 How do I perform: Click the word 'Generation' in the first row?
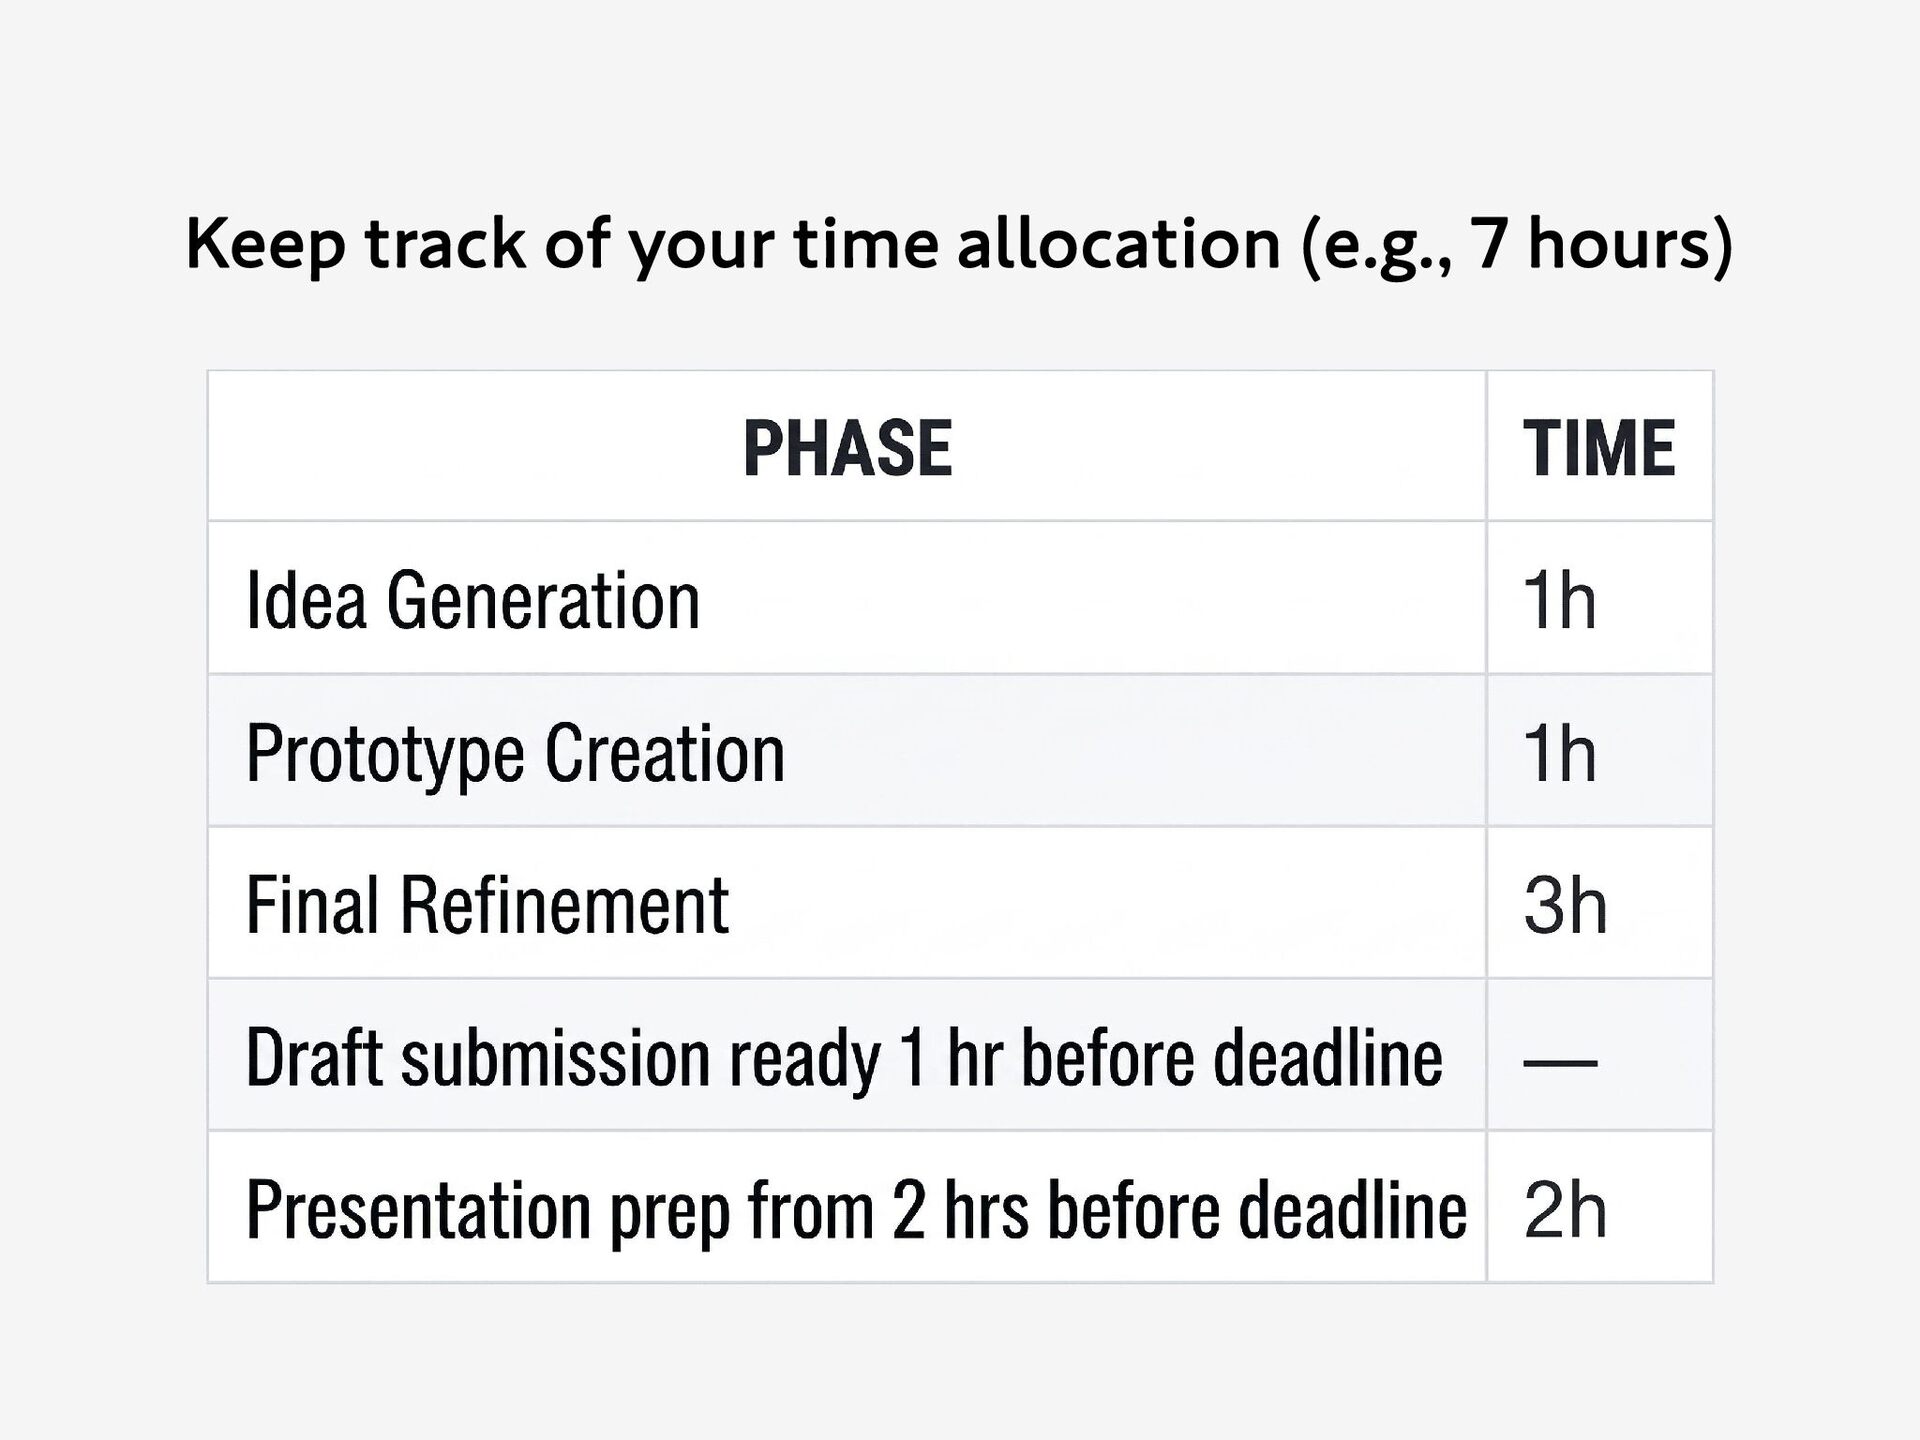tap(543, 600)
